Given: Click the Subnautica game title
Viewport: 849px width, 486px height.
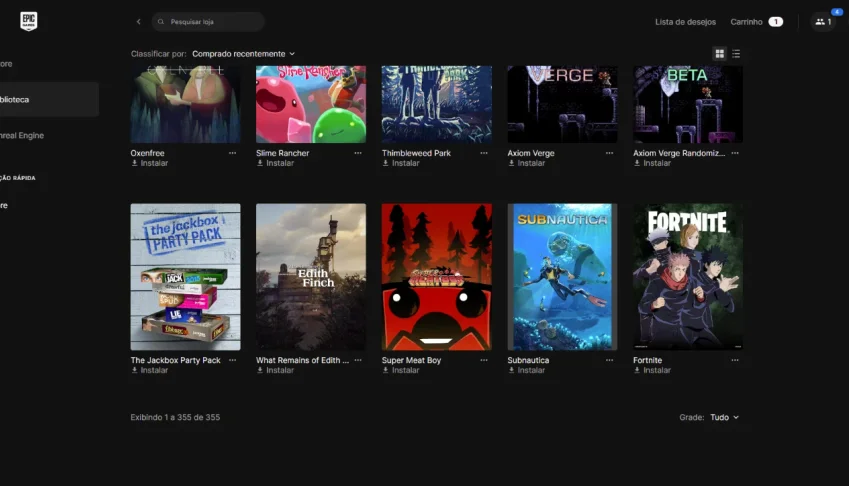Looking at the screenshot, I should (x=528, y=360).
